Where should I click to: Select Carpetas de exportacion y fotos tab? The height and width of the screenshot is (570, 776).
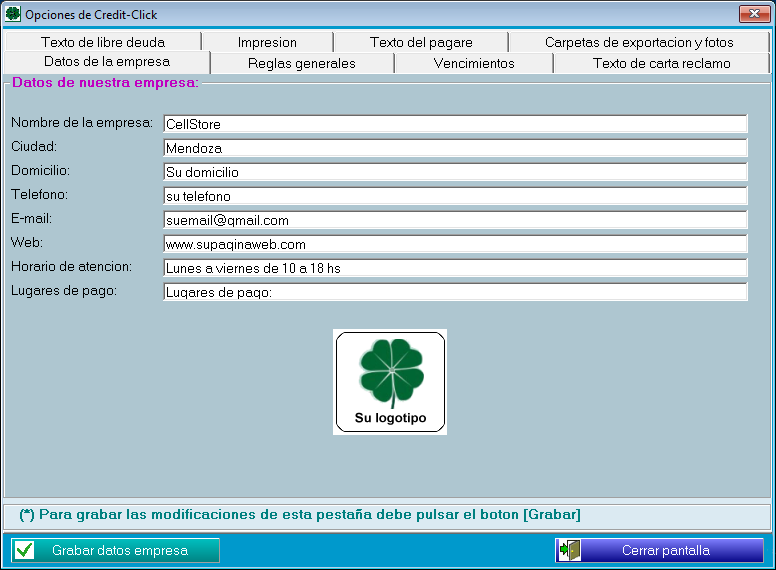639,42
